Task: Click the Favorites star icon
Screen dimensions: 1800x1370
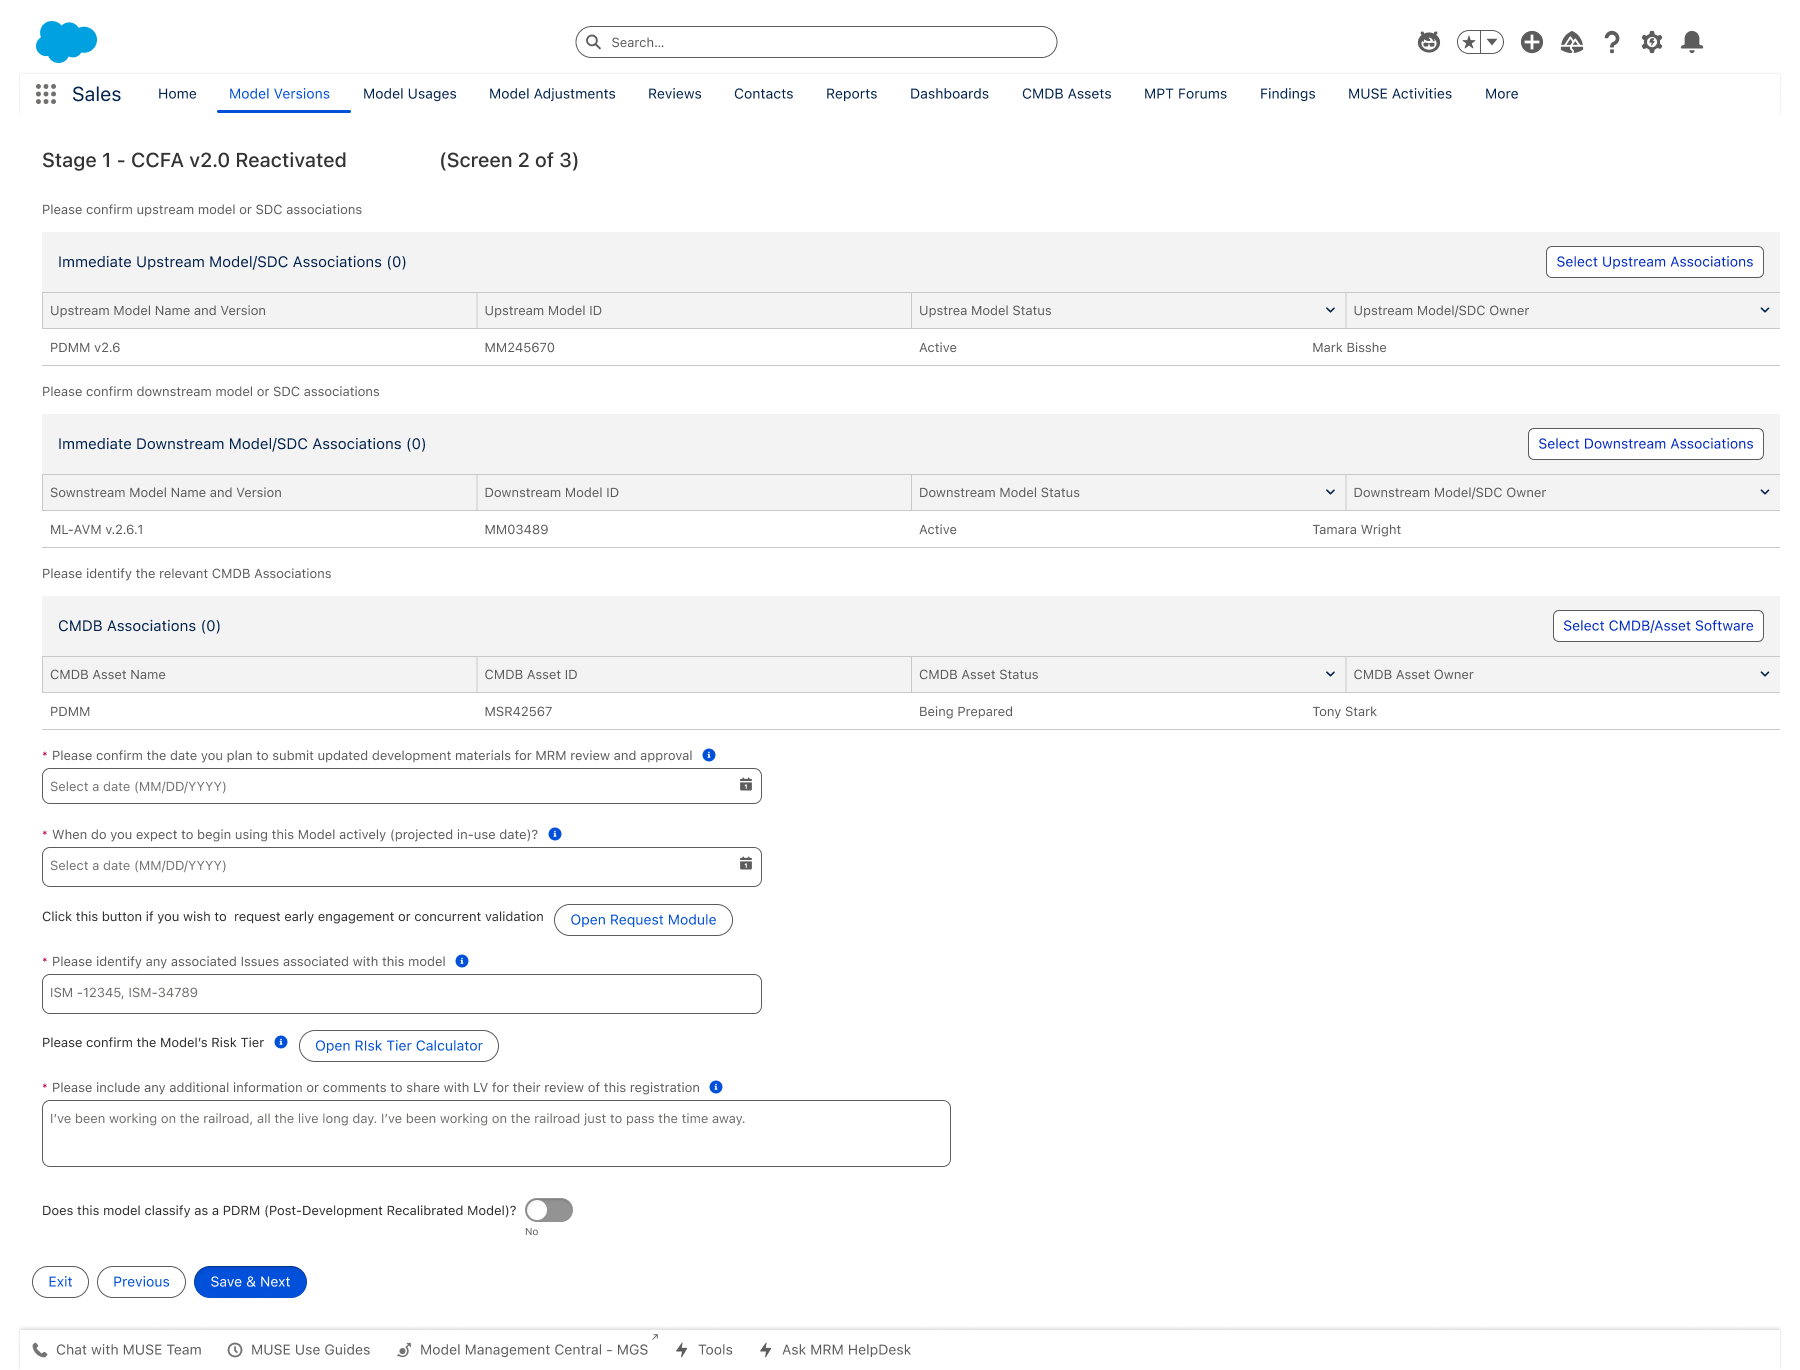Action: point(1469,42)
